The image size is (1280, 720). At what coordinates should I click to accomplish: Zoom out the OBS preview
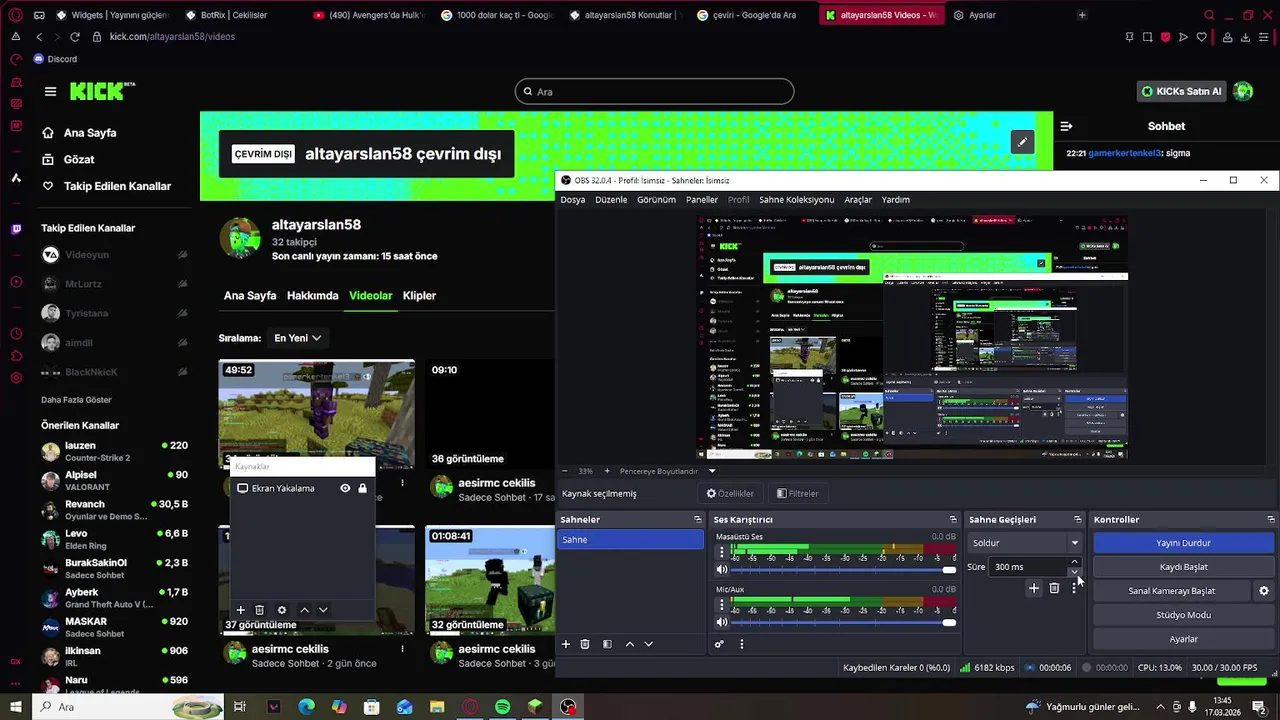564,471
